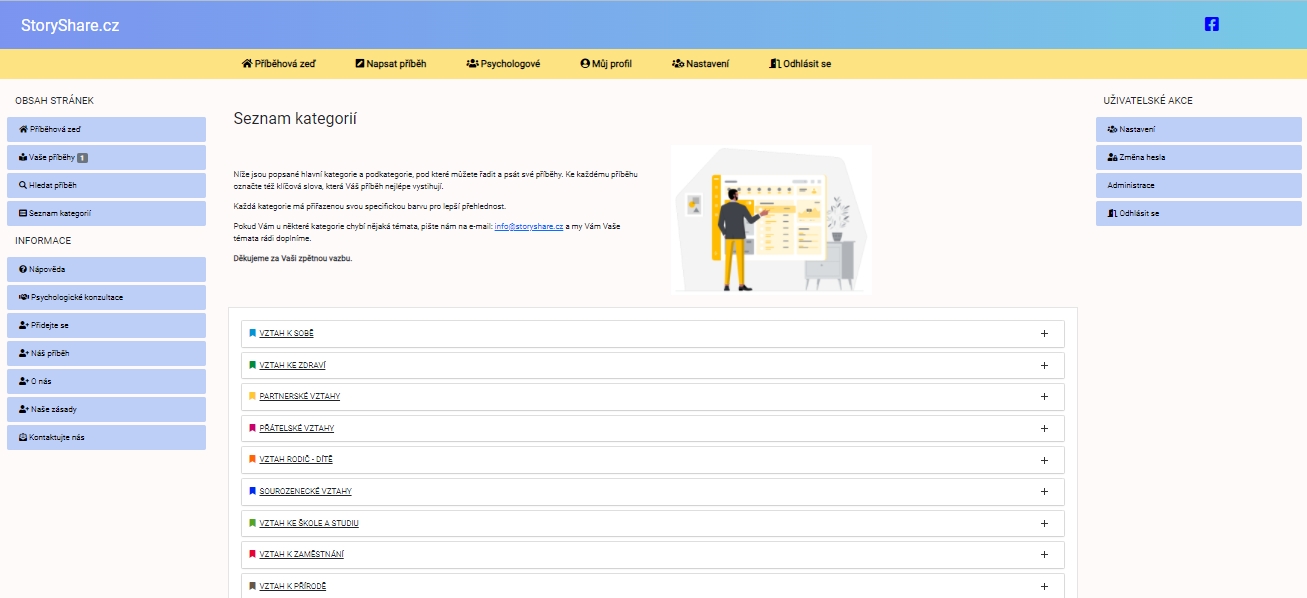The height and width of the screenshot is (598, 1307).
Task: Click the question mark icon on Nápověda
Action: (x=23, y=269)
